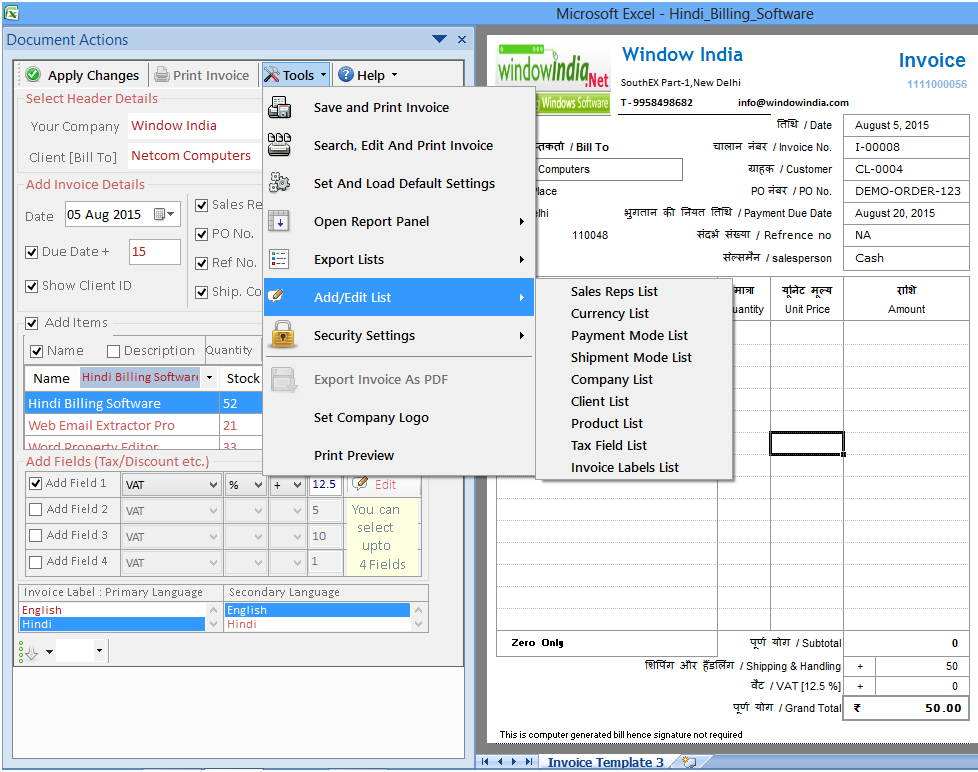Click the Add/Edit List pencil icon
This screenshot has height=772, width=978.
pos(278,296)
